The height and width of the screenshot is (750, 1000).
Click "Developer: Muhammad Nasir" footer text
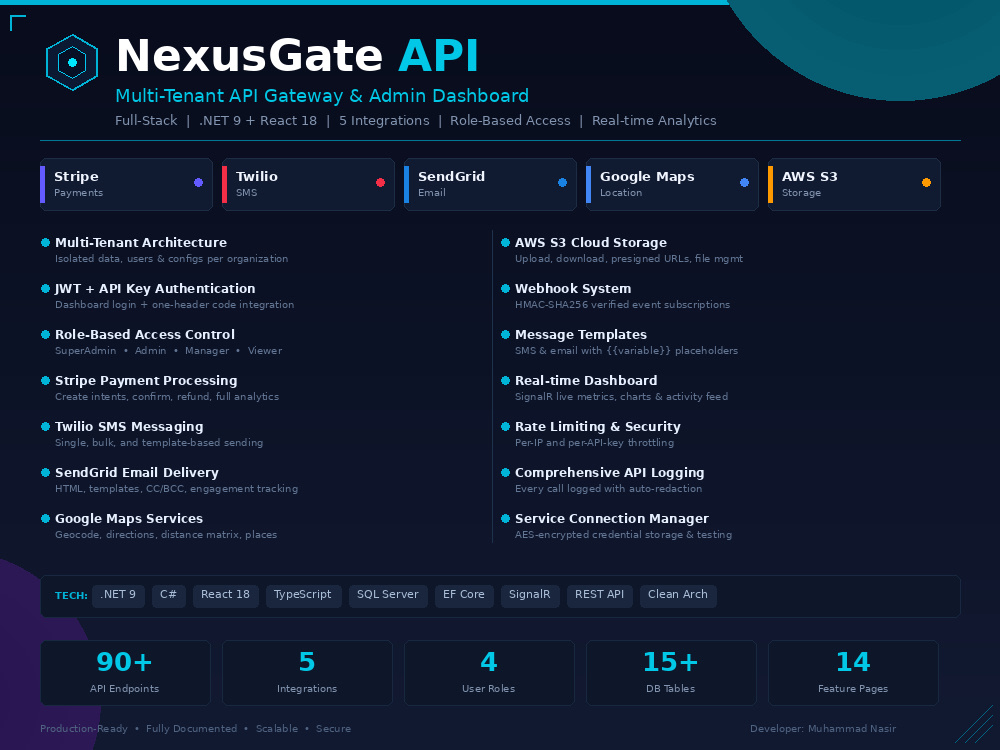(x=823, y=728)
